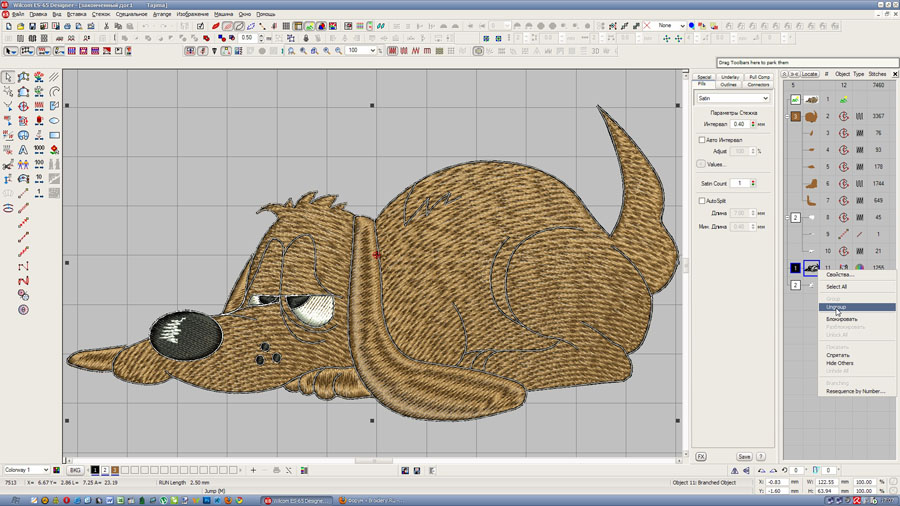Open the Файл menu
This screenshot has height=506, width=900.
[x=18, y=14]
